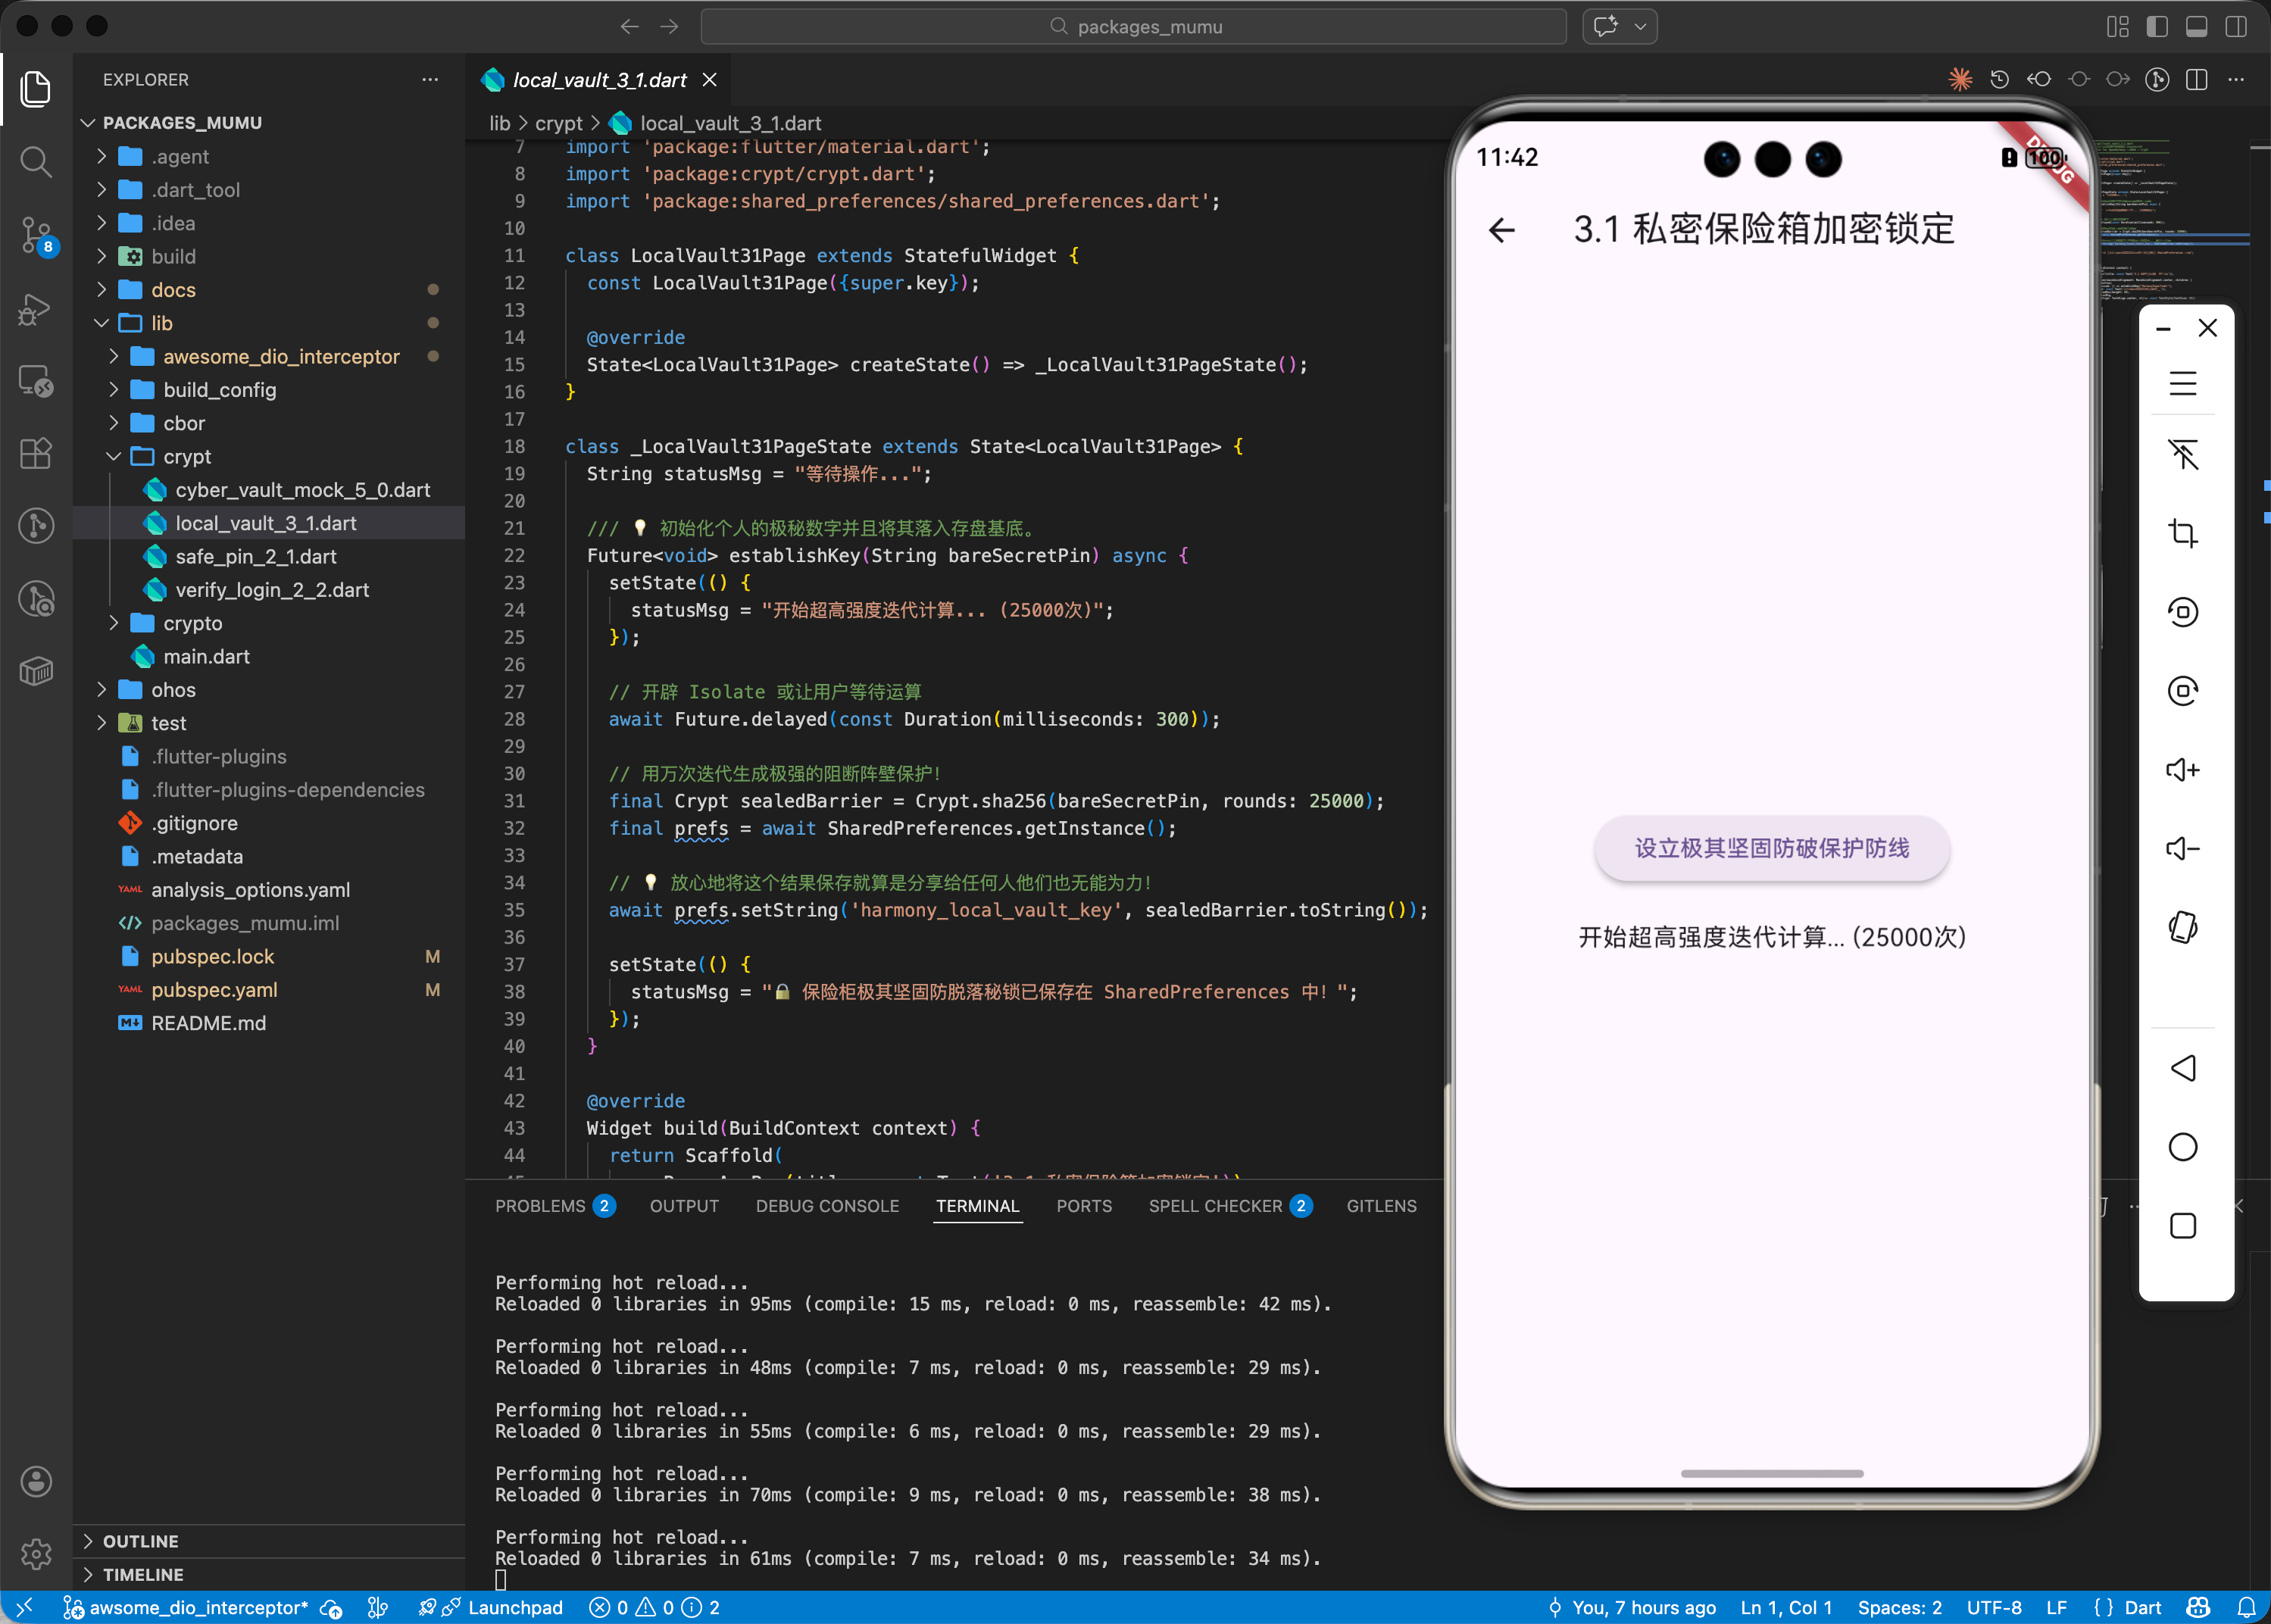
Task: Toggle primary side bar layout button
Action: point(2157,27)
